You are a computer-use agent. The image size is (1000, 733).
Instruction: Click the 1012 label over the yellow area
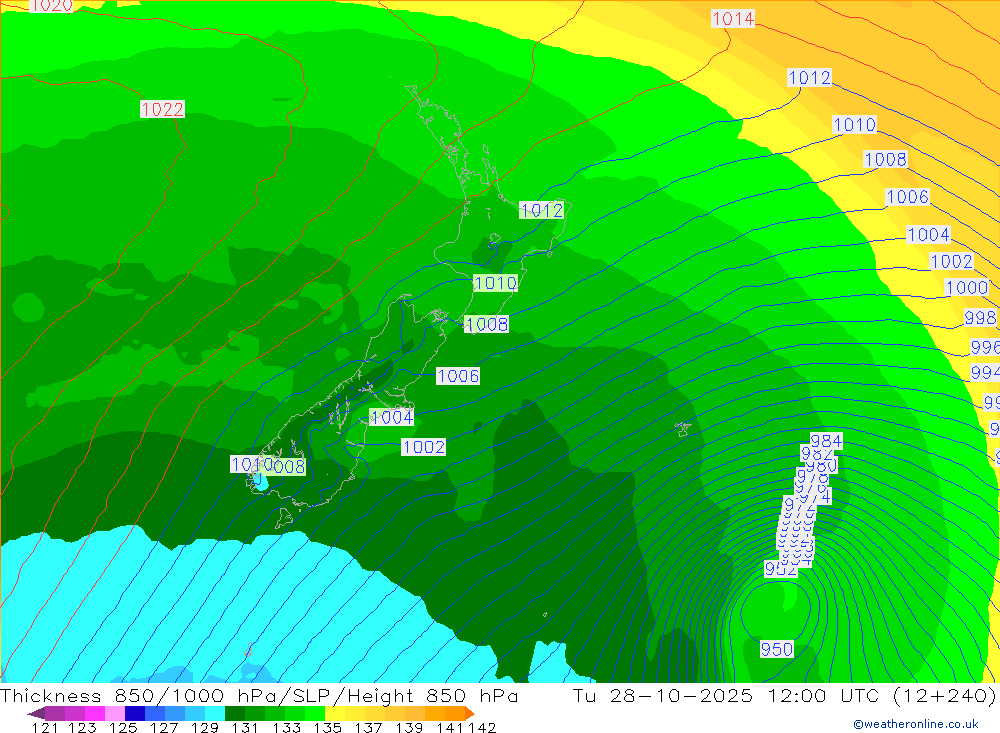809,78
